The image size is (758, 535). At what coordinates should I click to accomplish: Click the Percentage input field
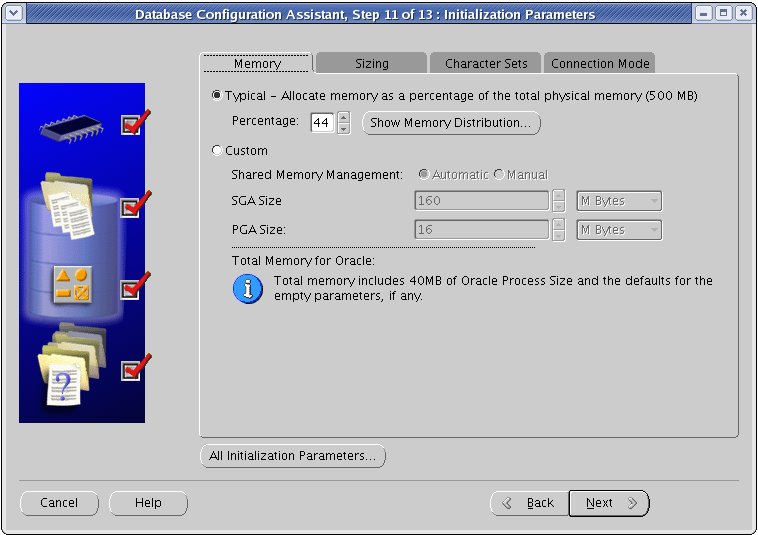(321, 123)
